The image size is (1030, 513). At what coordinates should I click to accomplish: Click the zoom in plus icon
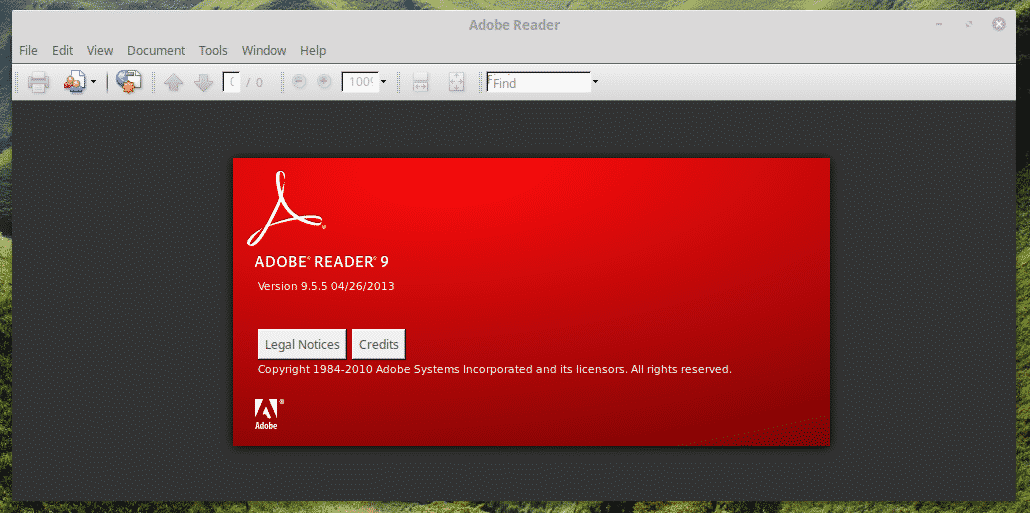tap(324, 81)
